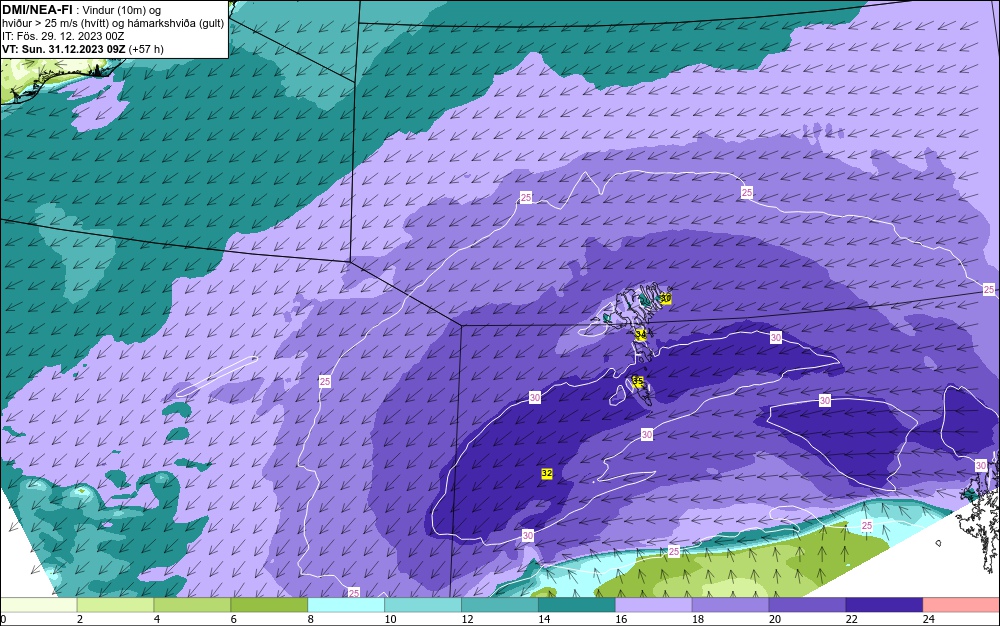Click the yellow 35 maximum gust label
The image size is (1000, 626).
(x=638, y=381)
